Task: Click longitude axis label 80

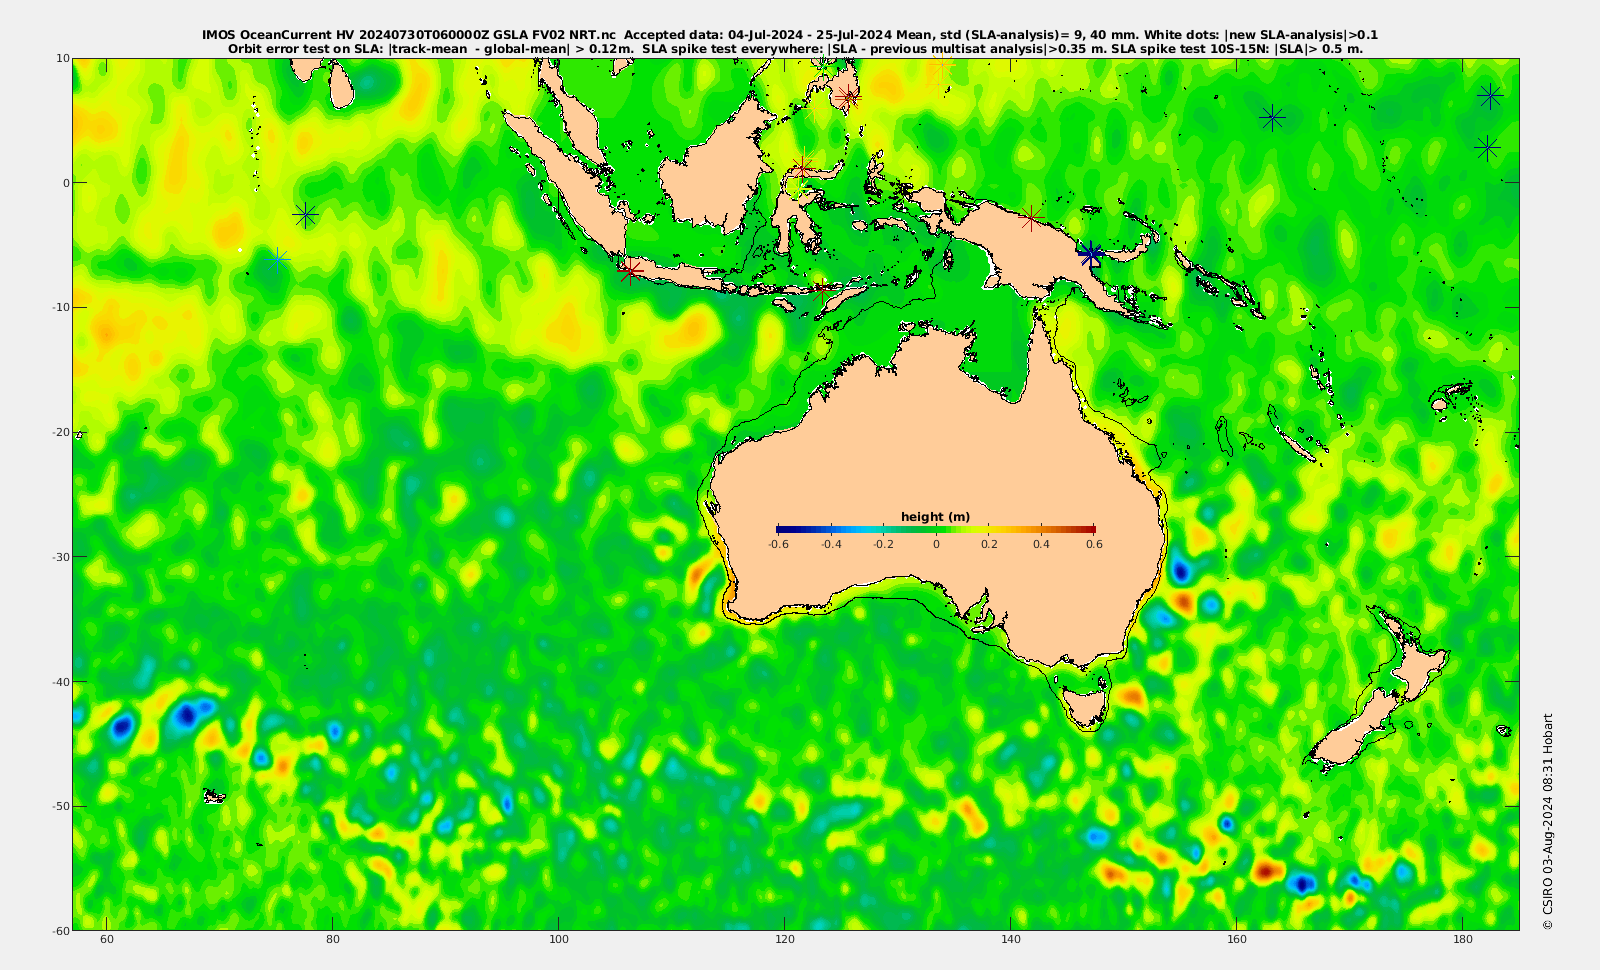Action: (333, 939)
